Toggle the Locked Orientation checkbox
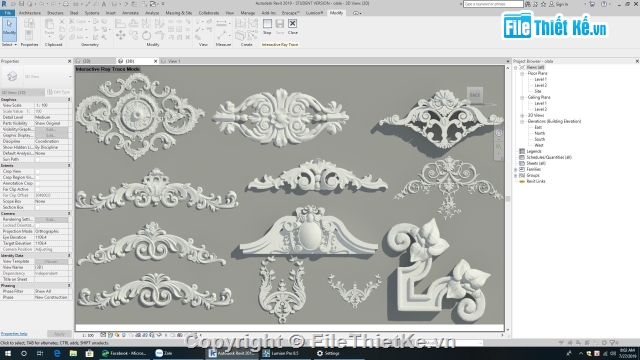This screenshot has width=640, height=360. tap(37, 225)
